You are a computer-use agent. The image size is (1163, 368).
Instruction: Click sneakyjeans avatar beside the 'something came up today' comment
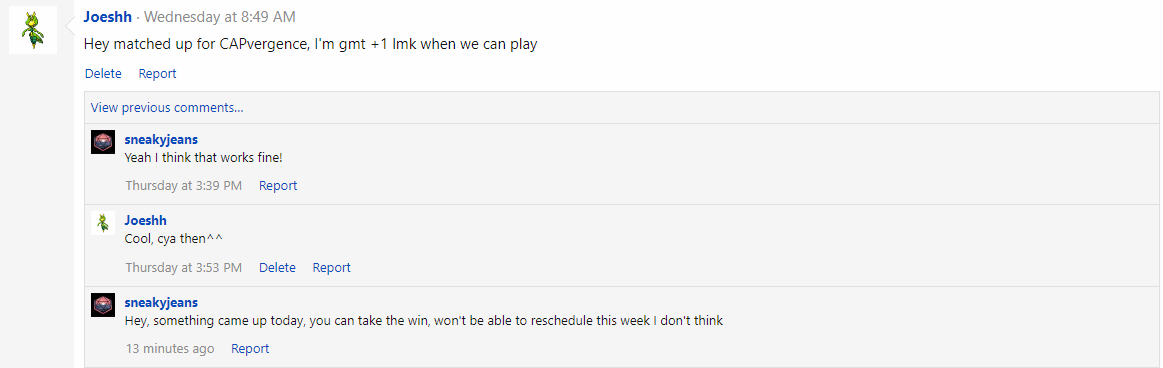102,305
